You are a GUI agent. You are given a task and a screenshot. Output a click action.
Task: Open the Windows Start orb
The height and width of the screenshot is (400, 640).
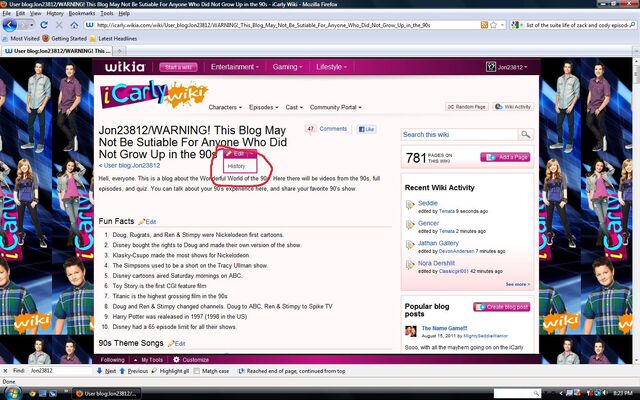[12, 393]
